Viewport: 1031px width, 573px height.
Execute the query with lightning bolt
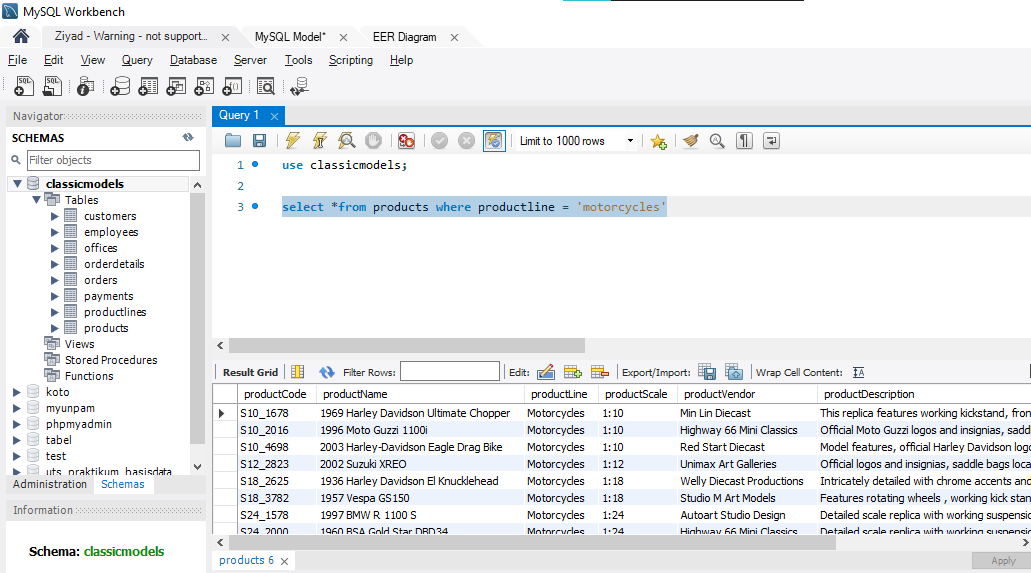click(x=293, y=140)
